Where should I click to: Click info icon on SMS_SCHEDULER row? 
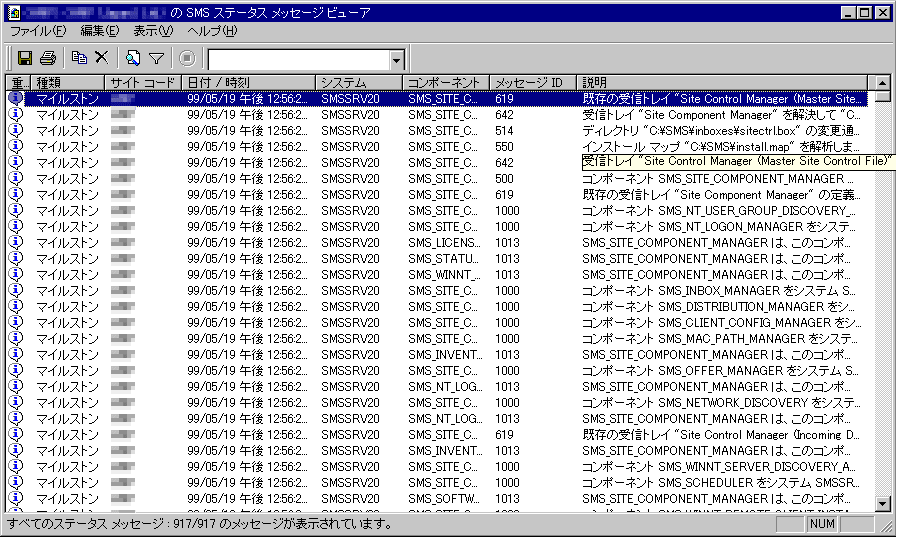tap(16, 482)
